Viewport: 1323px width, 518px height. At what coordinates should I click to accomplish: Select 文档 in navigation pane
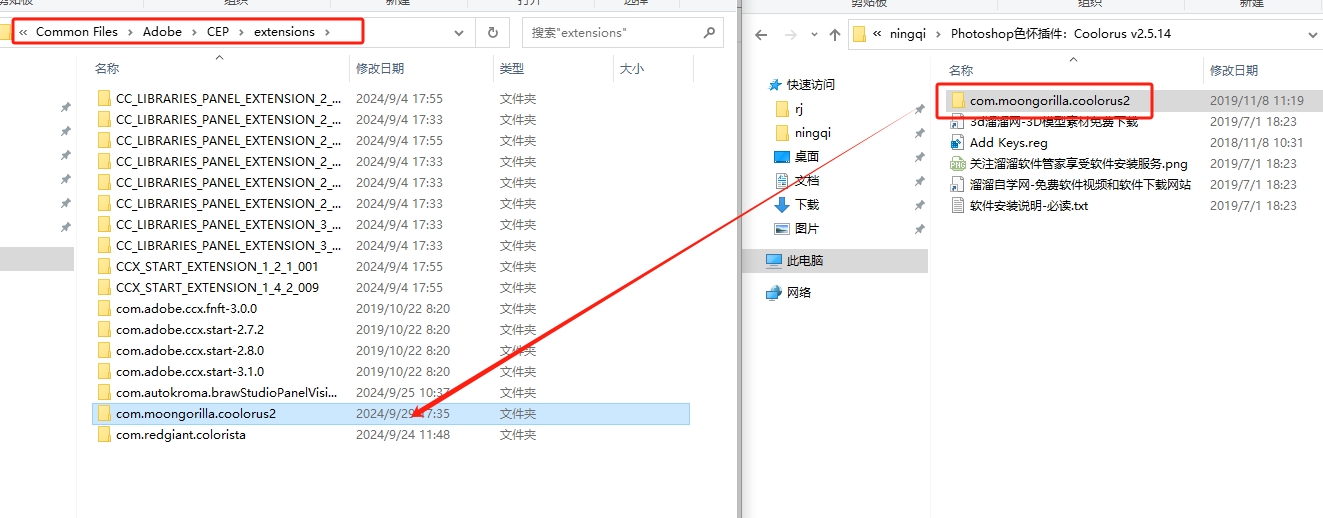click(807, 181)
